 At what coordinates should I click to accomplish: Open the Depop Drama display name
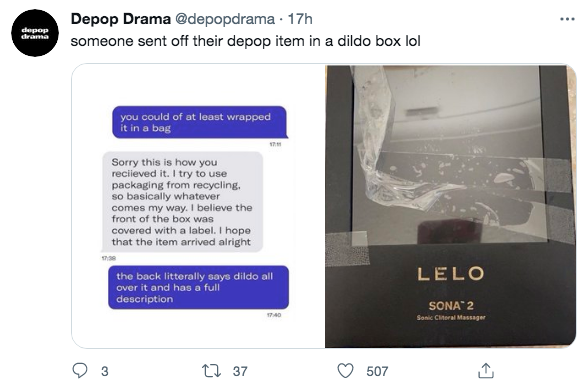pos(121,19)
